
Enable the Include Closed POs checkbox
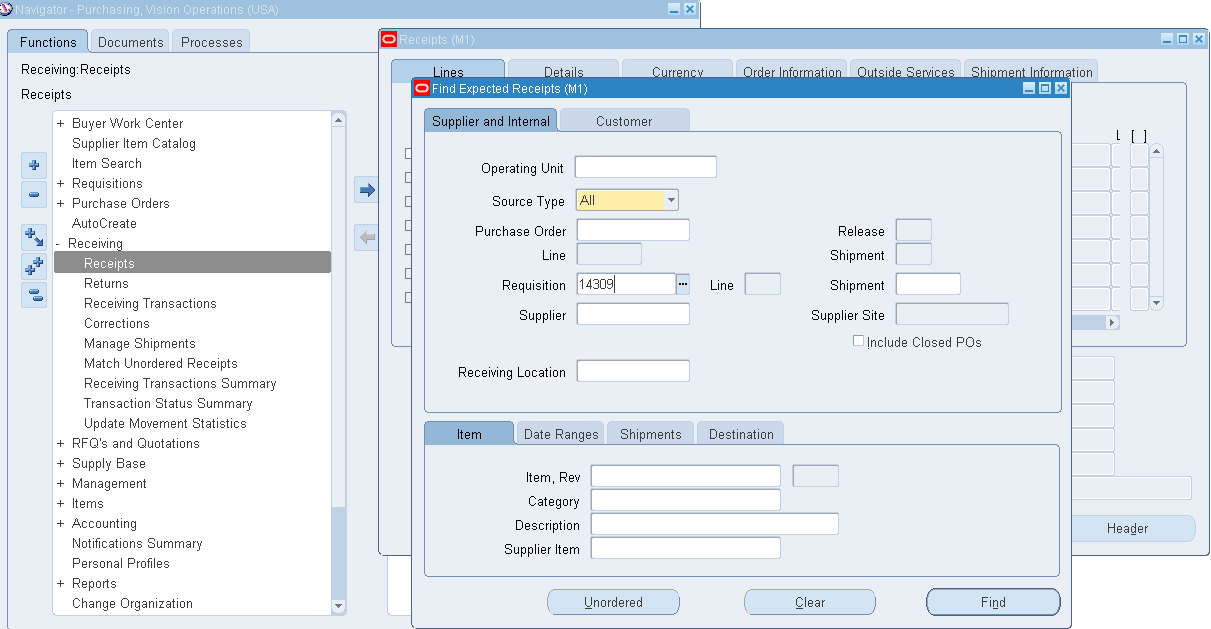coord(858,340)
